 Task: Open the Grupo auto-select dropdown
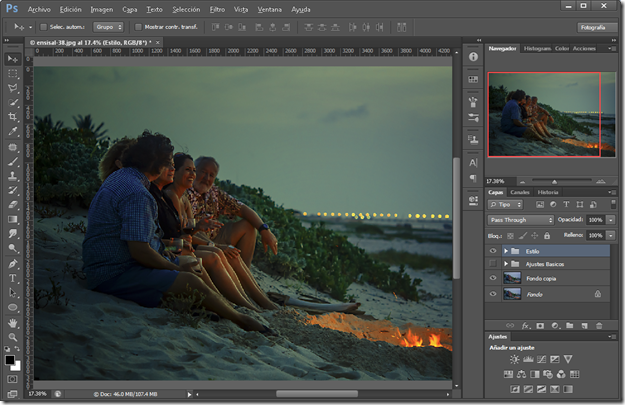click(x=108, y=27)
